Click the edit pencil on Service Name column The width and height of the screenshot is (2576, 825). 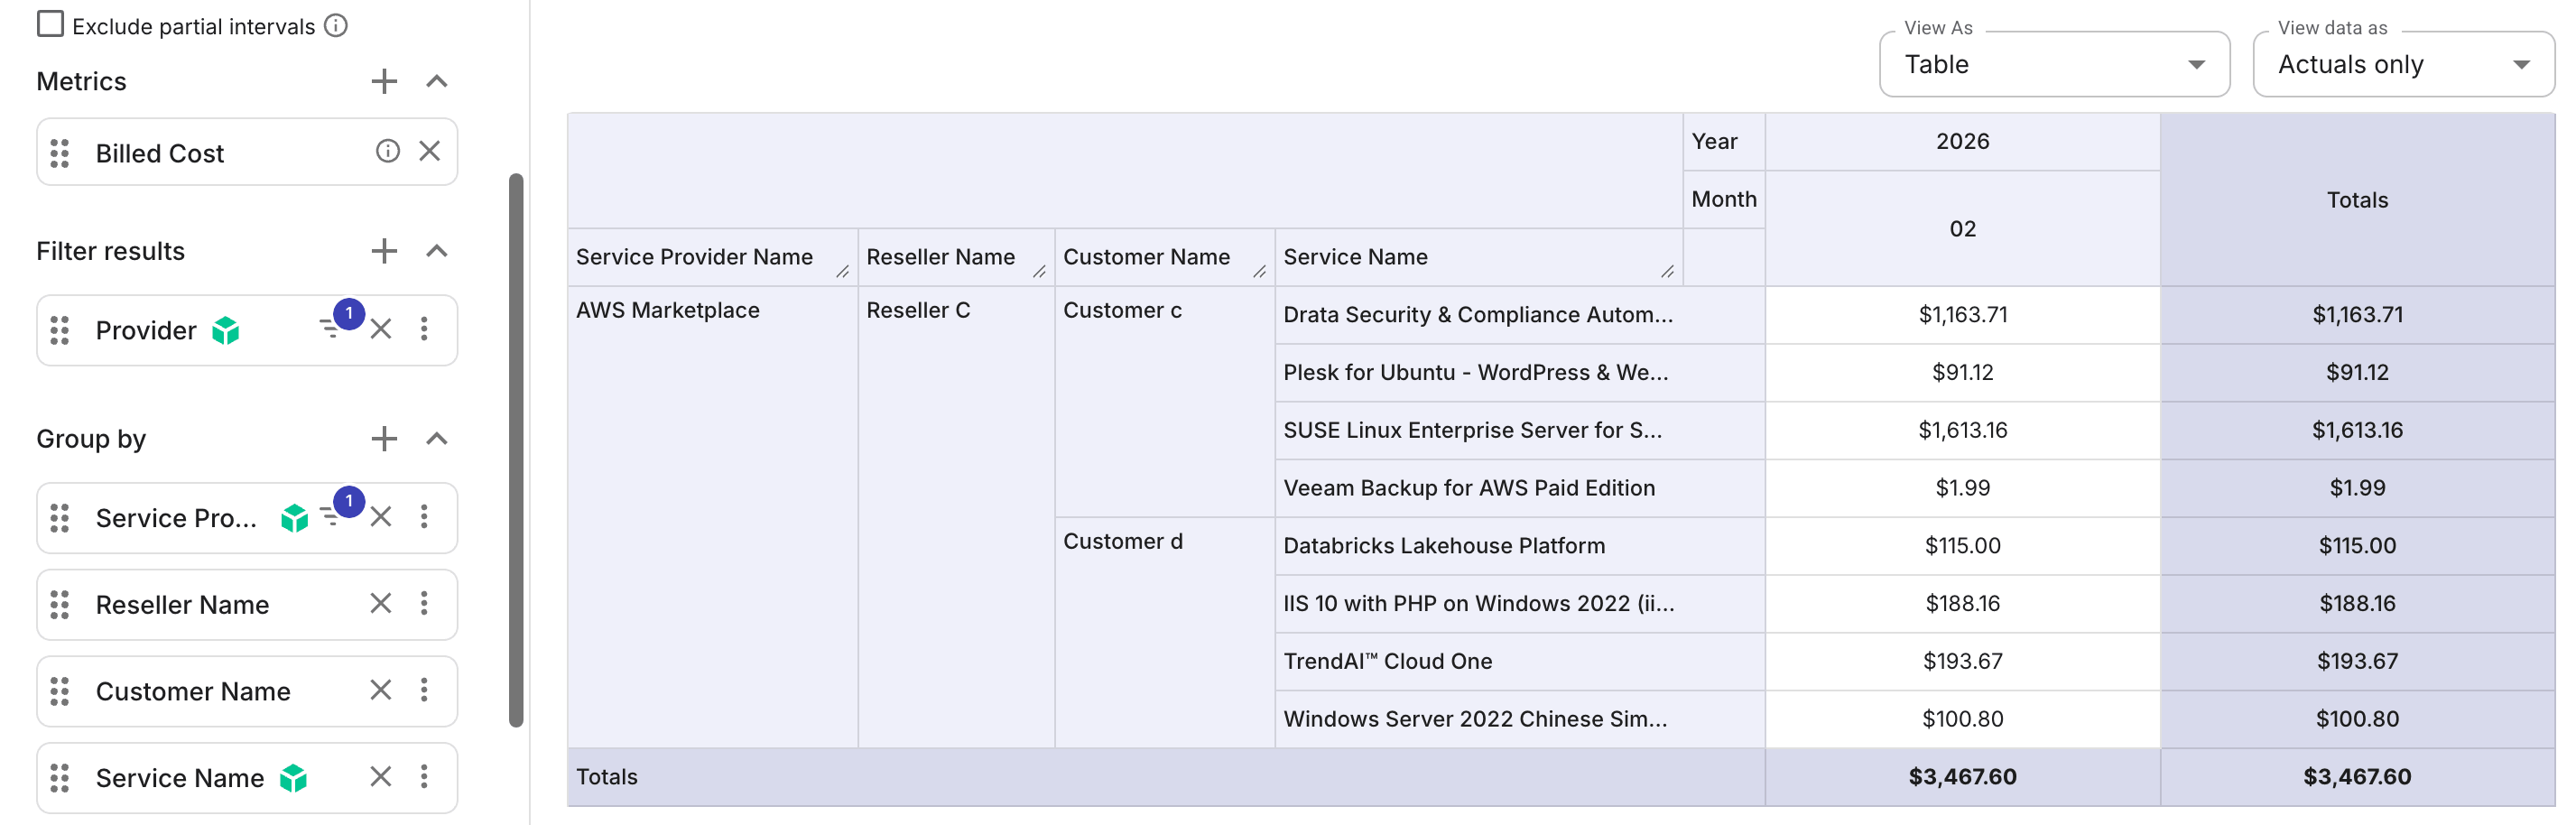(x=1668, y=271)
